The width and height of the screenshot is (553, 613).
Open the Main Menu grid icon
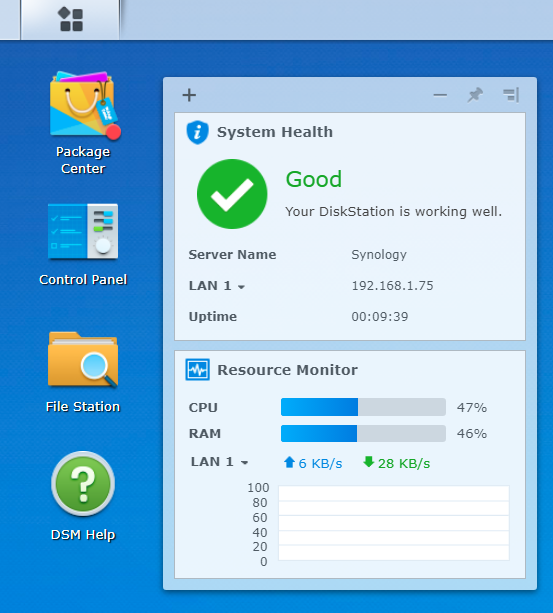(70, 20)
